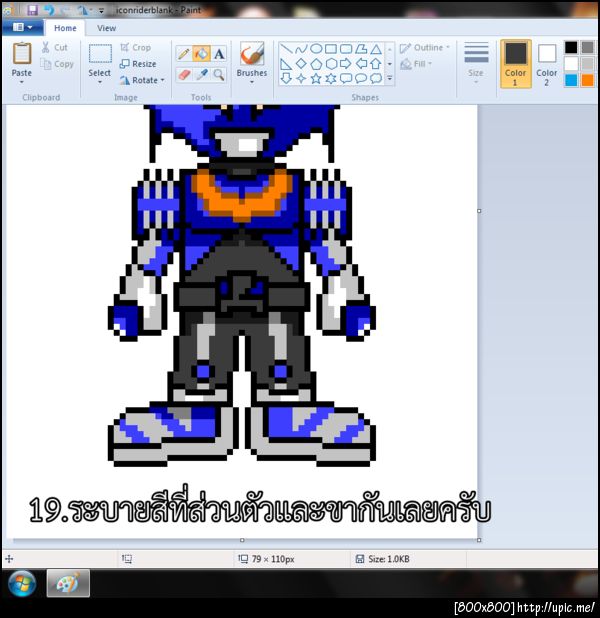This screenshot has width=600, height=618.
Task: Choose the Six-point star shape
Action: pos(331,78)
